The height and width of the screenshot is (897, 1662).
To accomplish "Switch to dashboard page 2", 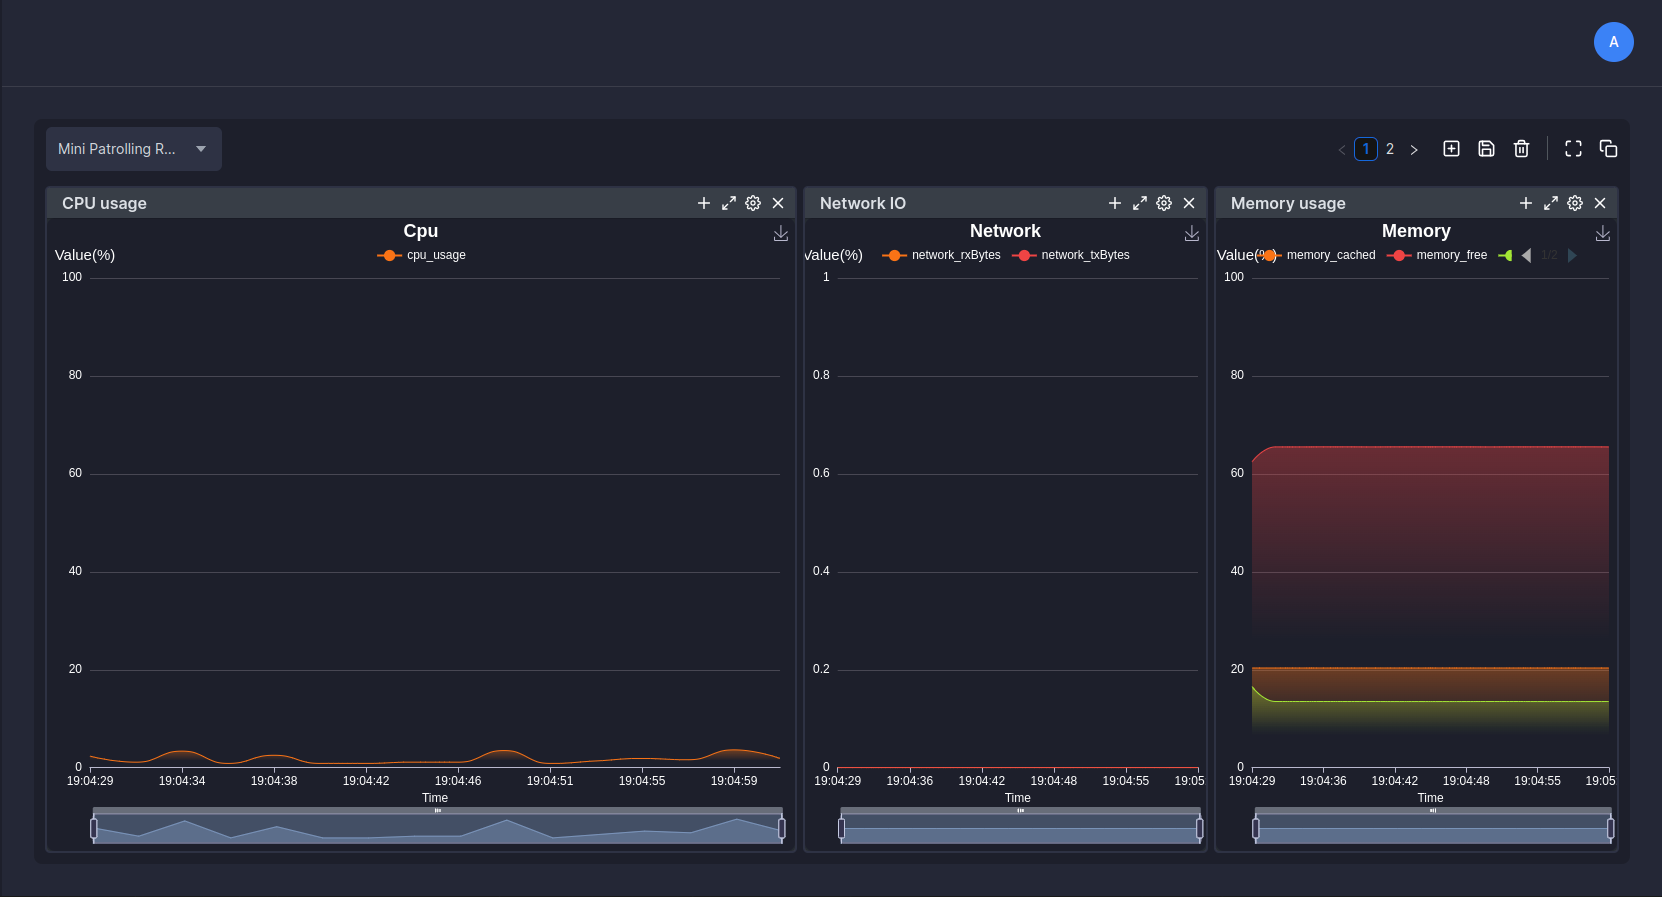I will [1389, 149].
